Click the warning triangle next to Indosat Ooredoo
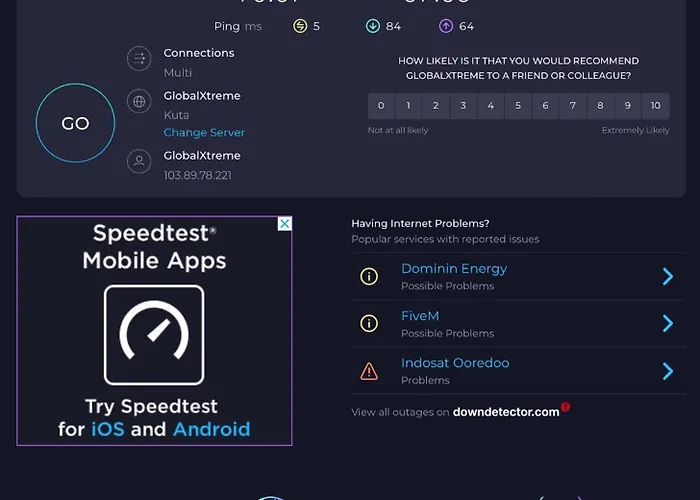The height and width of the screenshot is (500, 700). (369, 371)
